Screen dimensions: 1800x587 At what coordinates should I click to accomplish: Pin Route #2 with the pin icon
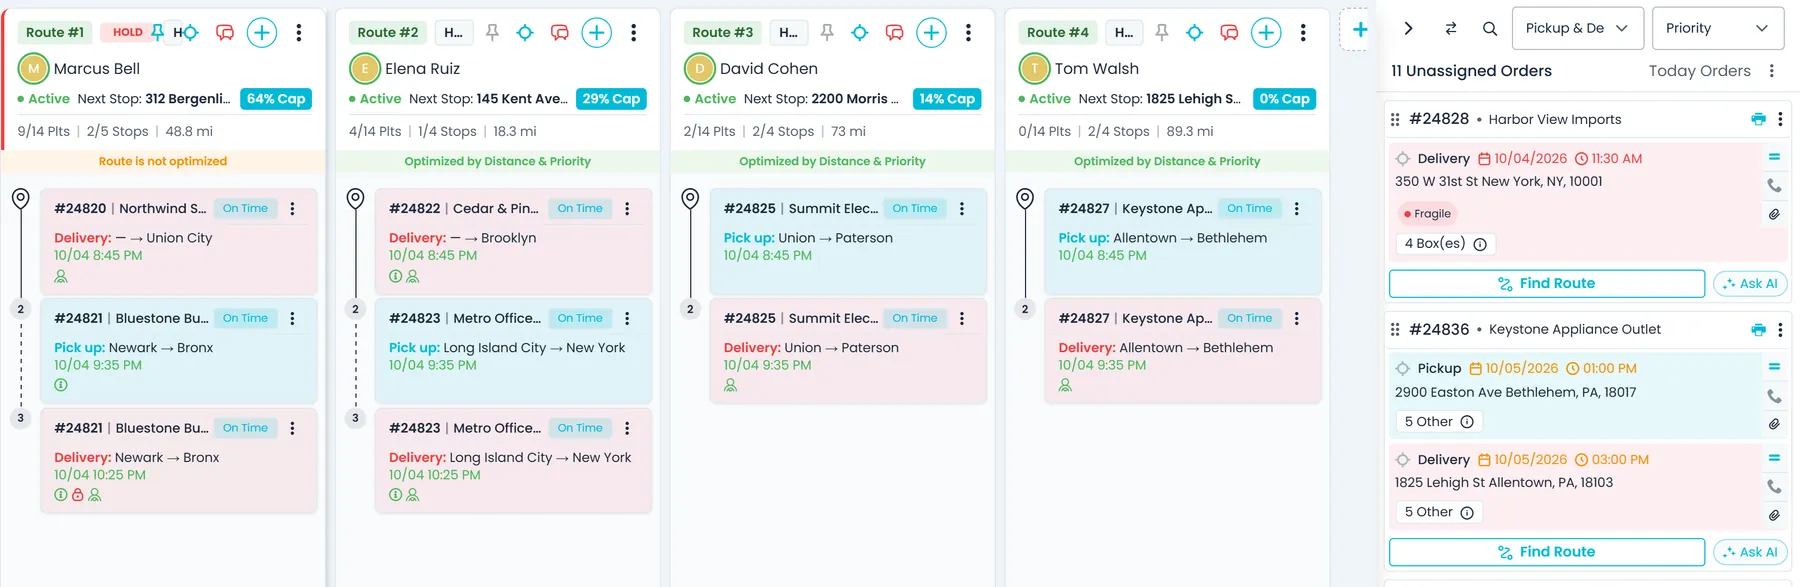pos(492,33)
